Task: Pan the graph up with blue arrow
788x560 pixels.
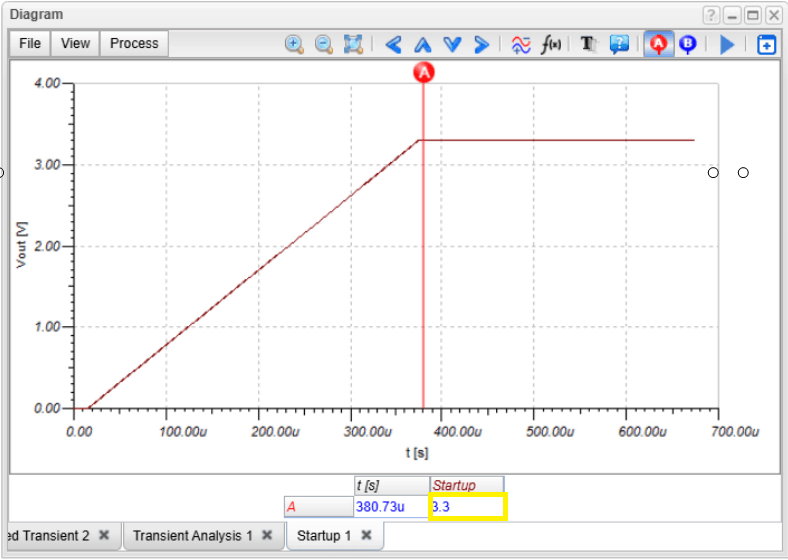Action: tap(423, 45)
